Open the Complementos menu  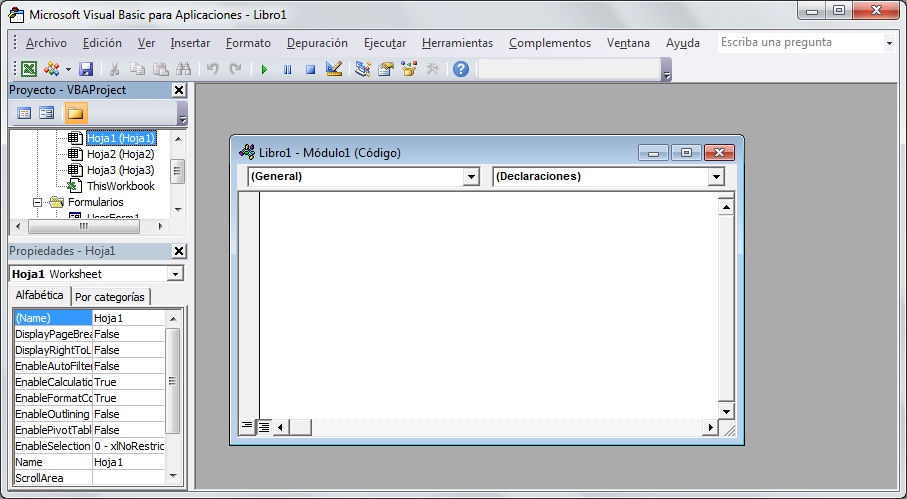click(550, 43)
